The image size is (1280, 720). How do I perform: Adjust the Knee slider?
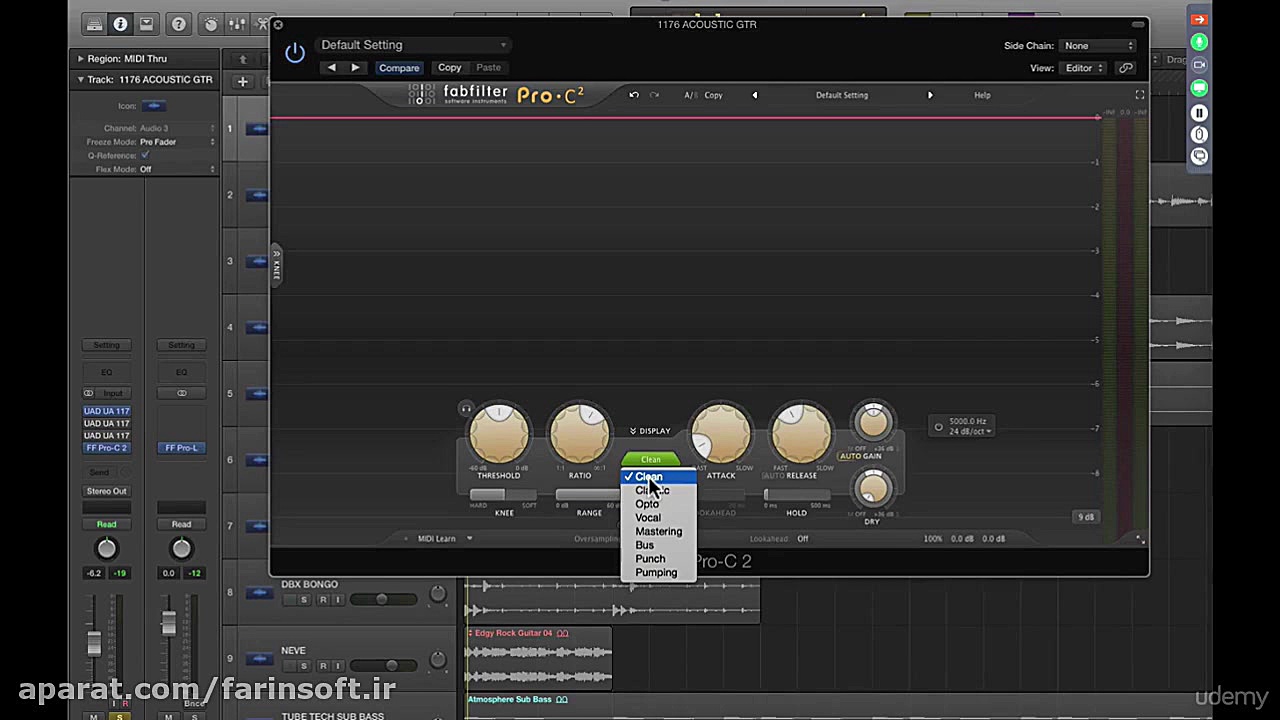coord(503,495)
